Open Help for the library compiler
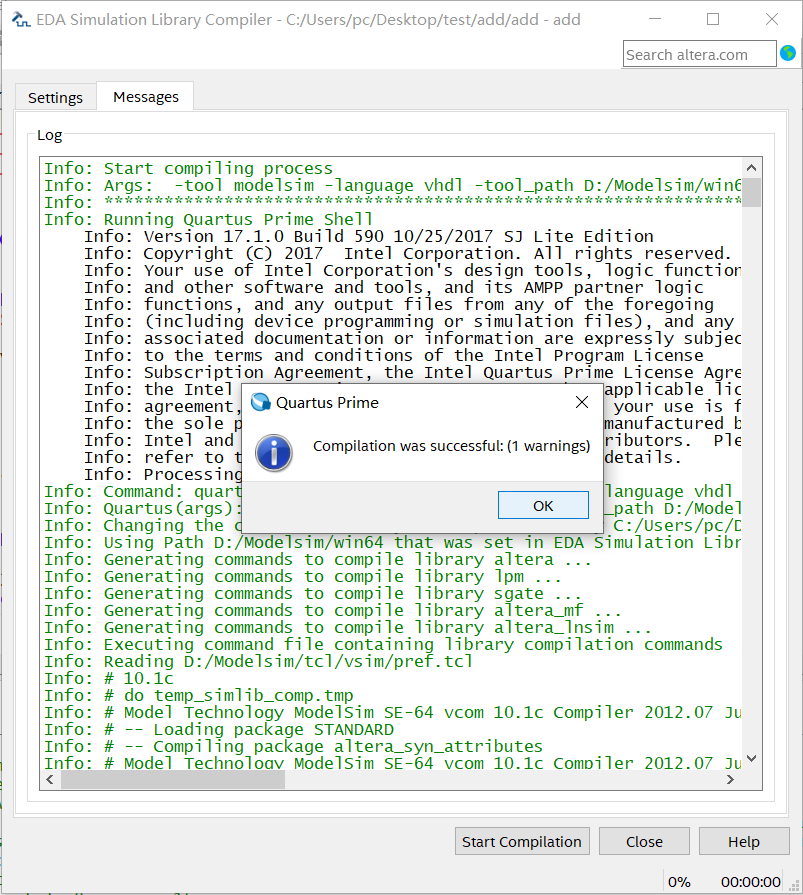Image resolution: width=803 pixels, height=895 pixels. 744,841
